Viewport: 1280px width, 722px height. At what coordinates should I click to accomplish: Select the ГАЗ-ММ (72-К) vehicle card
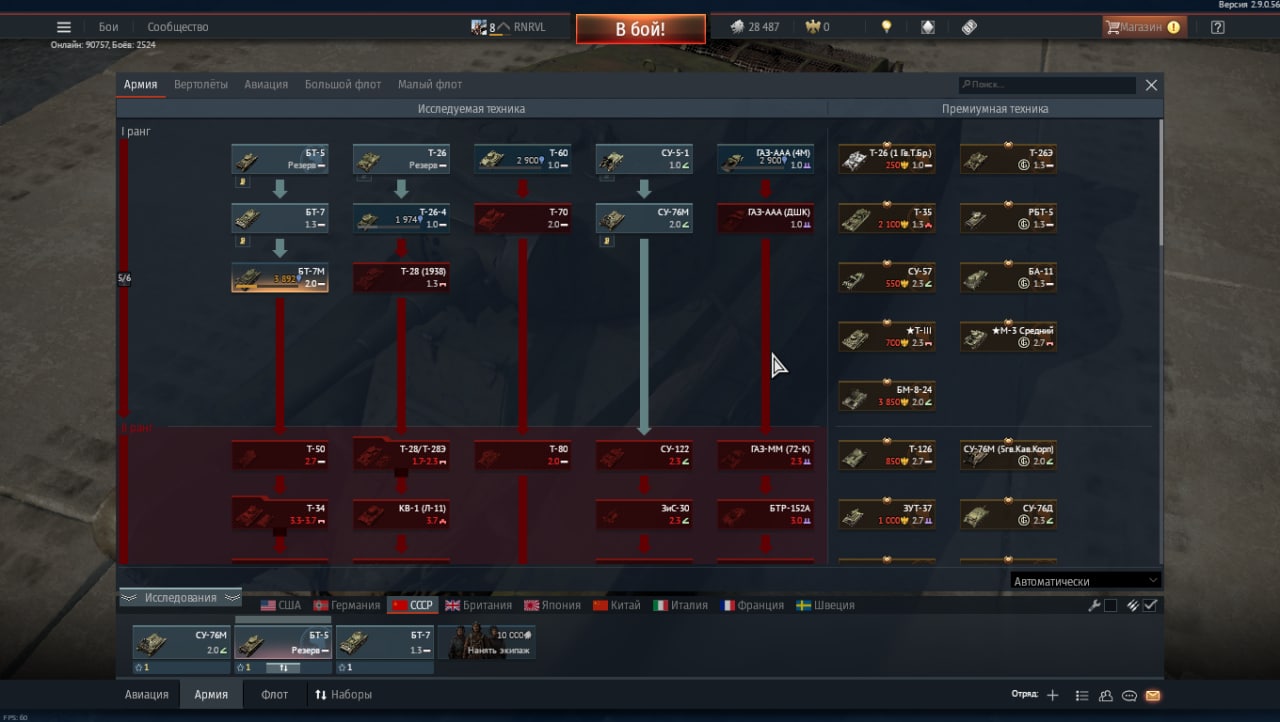(x=765, y=455)
